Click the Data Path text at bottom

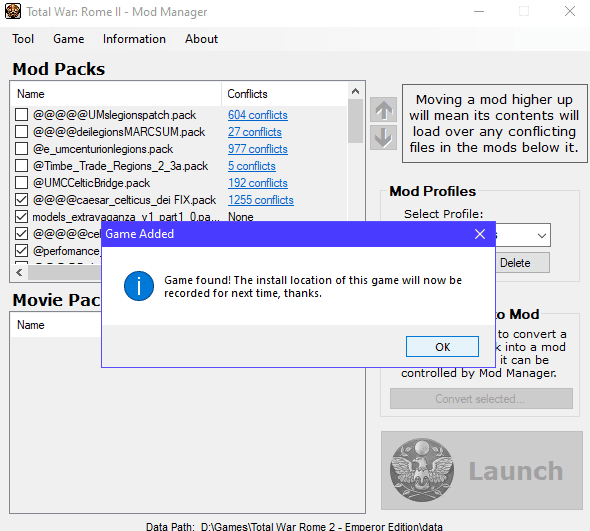point(294,526)
